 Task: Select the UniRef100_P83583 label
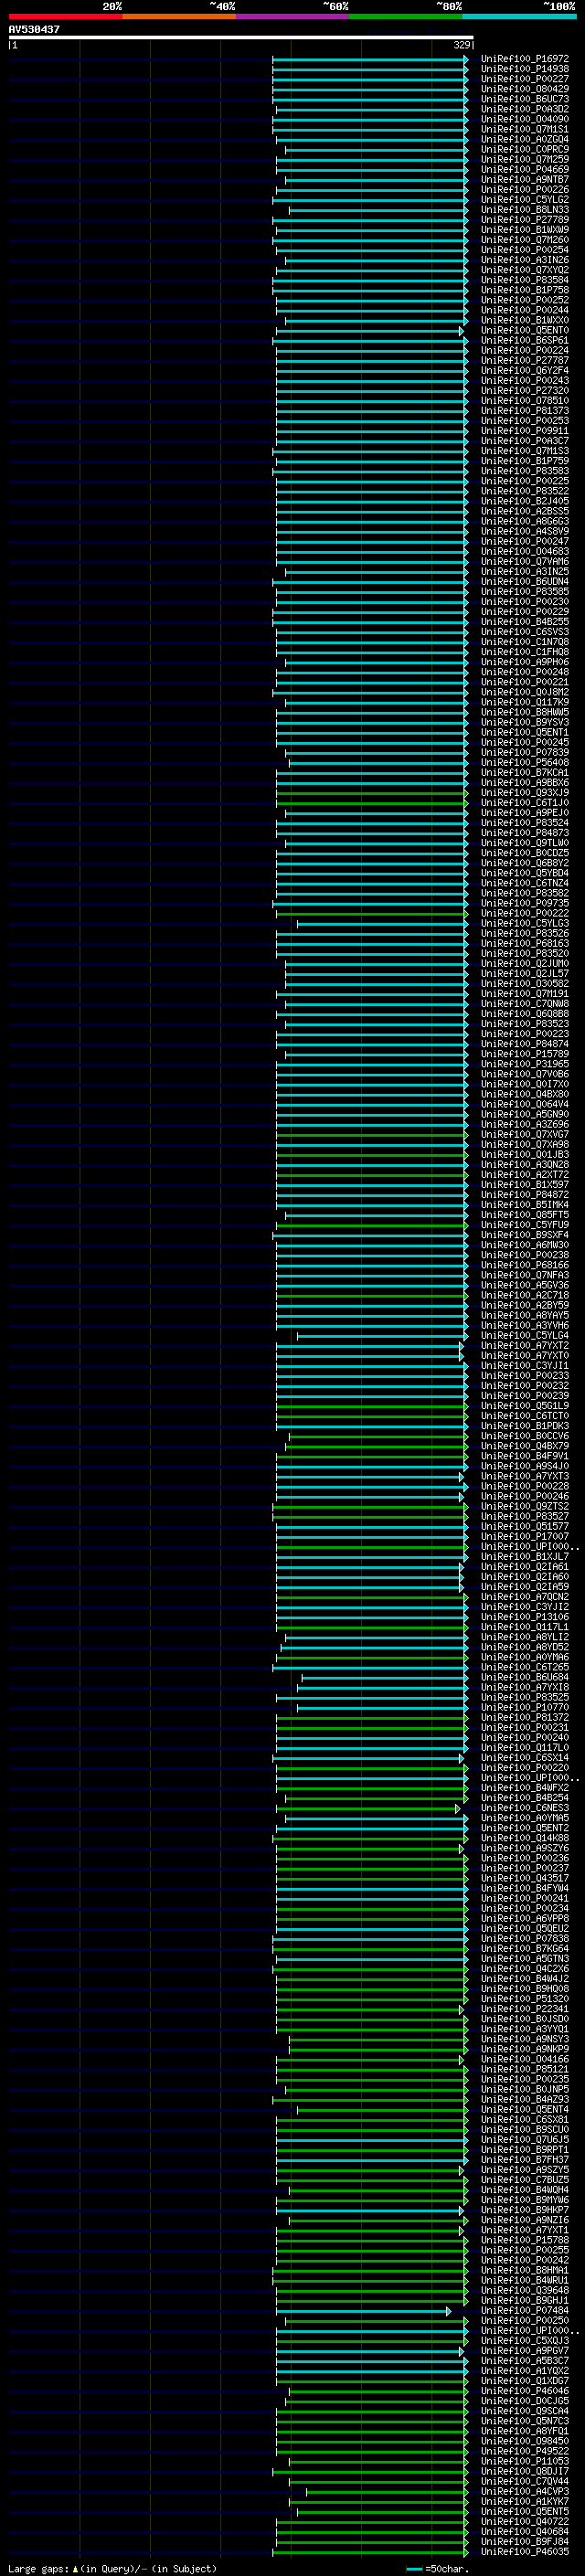coord(524,471)
